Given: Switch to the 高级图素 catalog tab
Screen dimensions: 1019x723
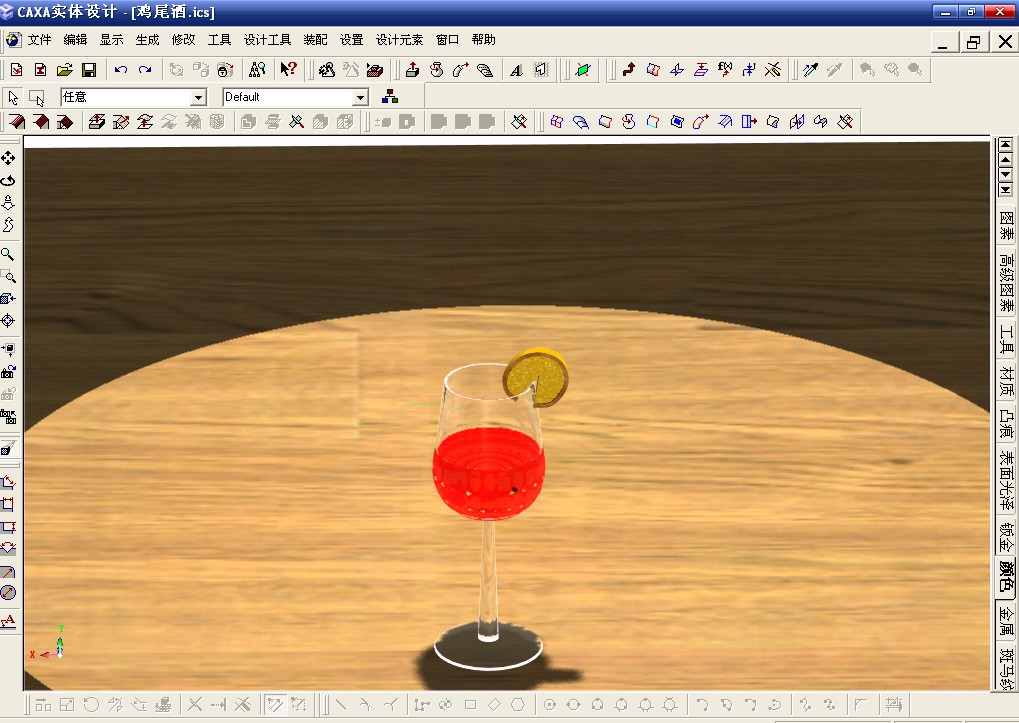Looking at the screenshot, I should pos(1006,283).
